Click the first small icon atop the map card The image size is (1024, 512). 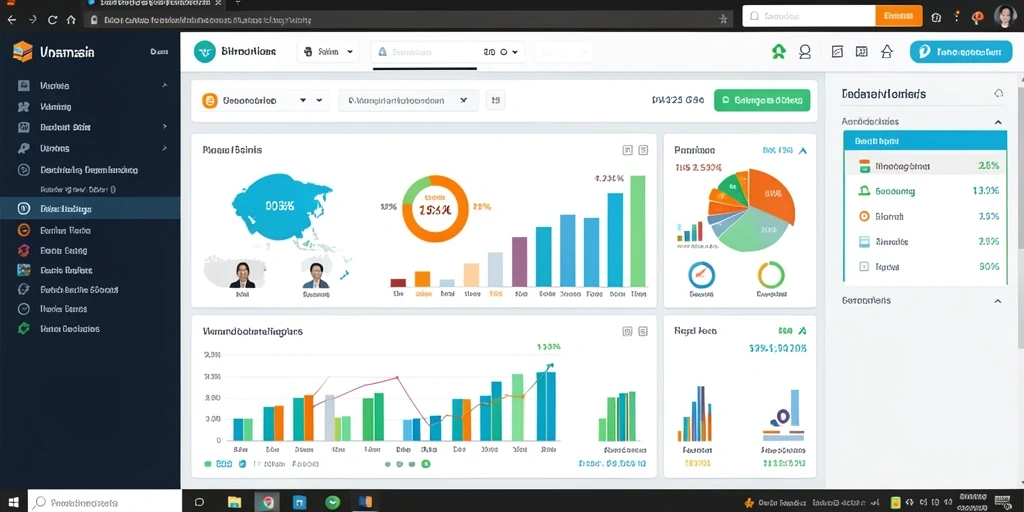click(627, 150)
